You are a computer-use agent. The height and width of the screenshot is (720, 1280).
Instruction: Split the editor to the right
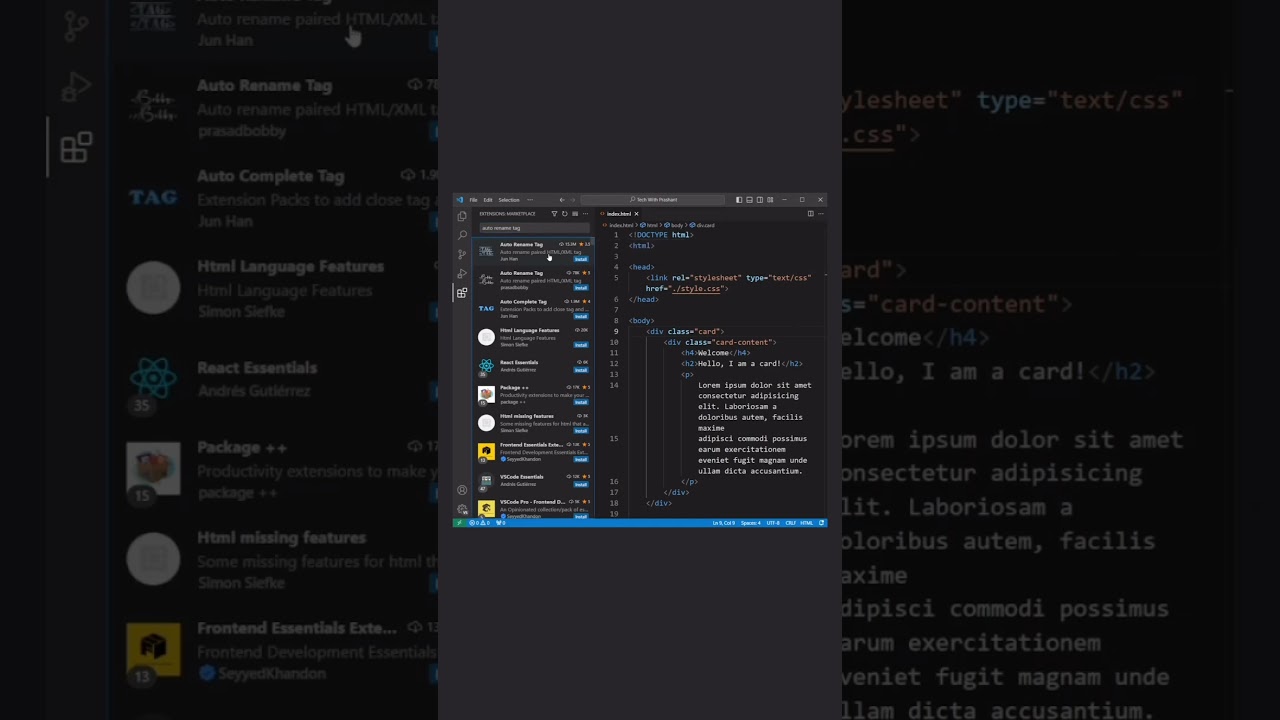click(x=810, y=214)
